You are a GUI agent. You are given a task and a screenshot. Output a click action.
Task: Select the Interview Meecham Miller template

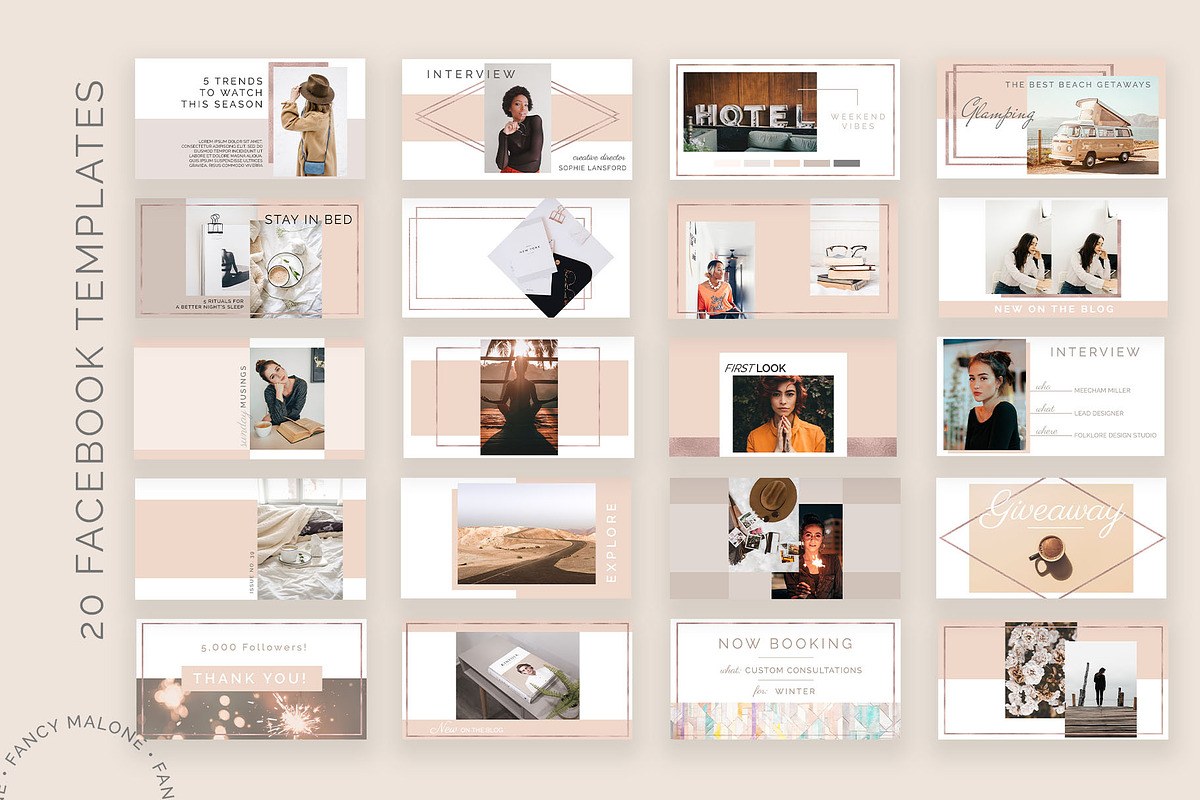click(x=1052, y=398)
